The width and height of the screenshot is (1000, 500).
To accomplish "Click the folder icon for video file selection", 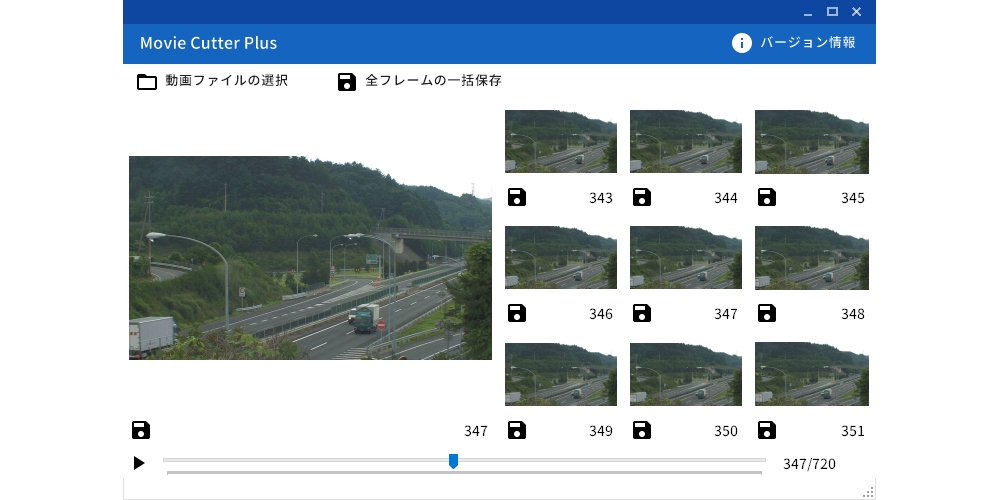I will pos(147,82).
